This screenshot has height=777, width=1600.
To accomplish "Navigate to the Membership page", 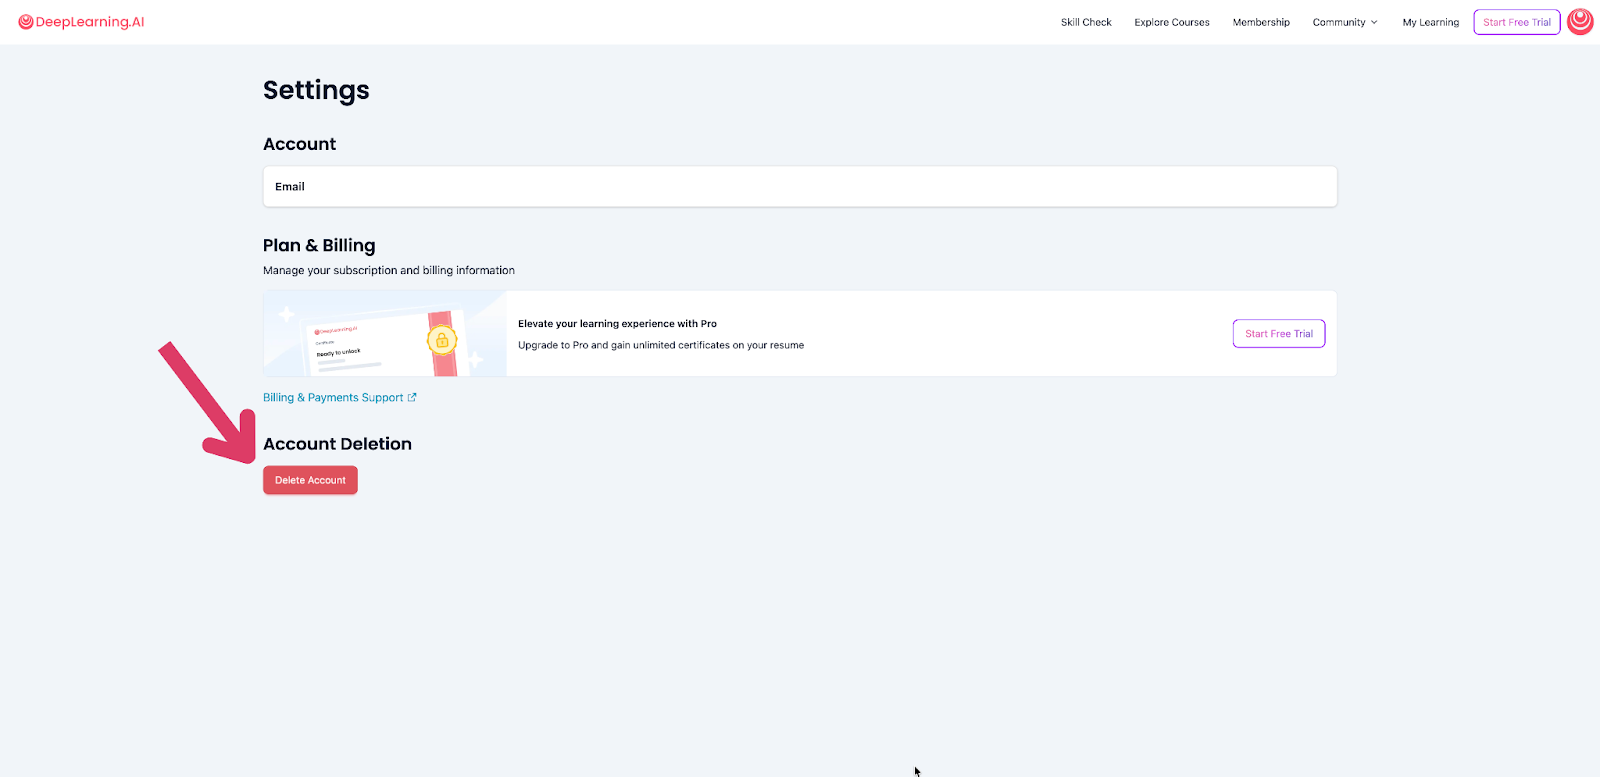I will pyautogui.click(x=1260, y=22).
